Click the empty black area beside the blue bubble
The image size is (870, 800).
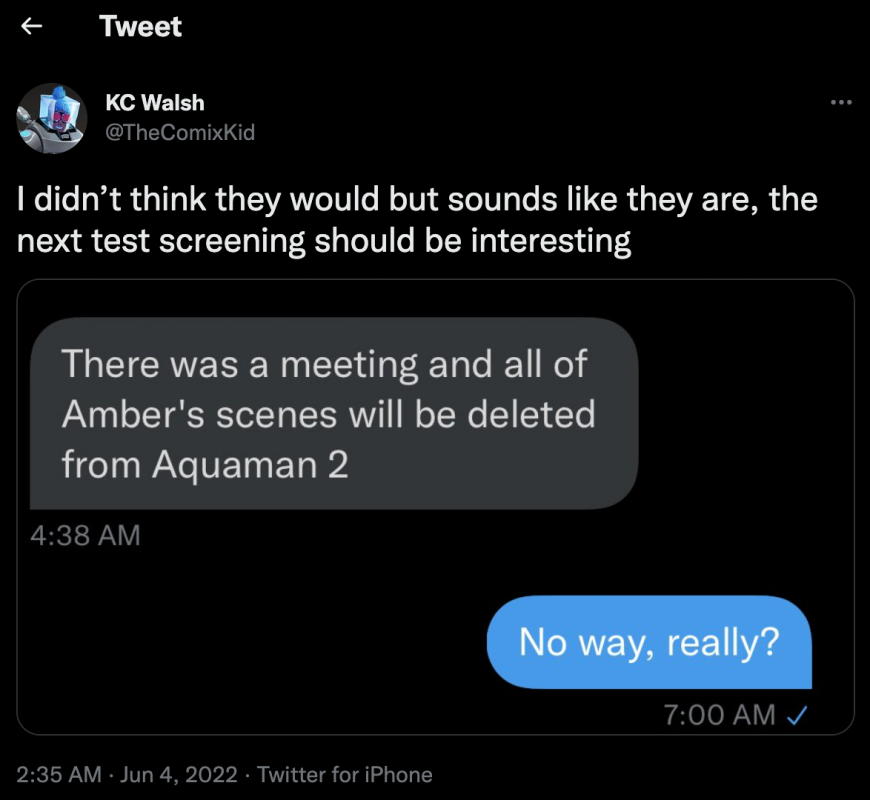point(250,641)
